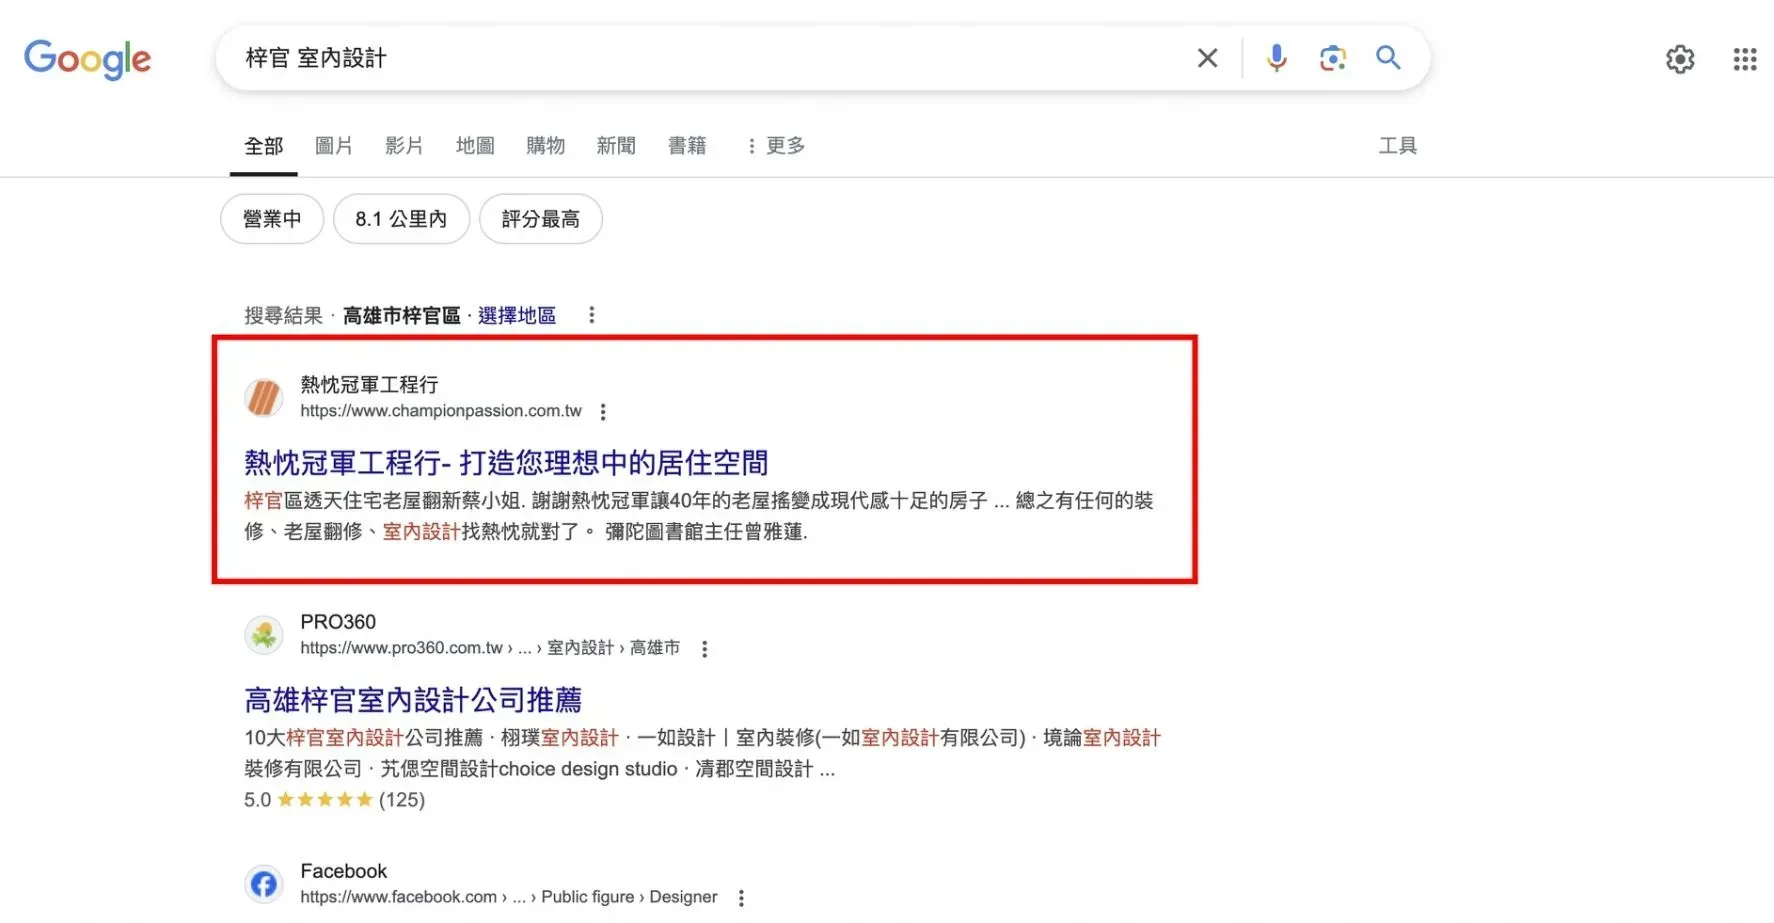The image size is (1774, 923).
Task: Open more options for PRO360 result
Action: pos(705,649)
